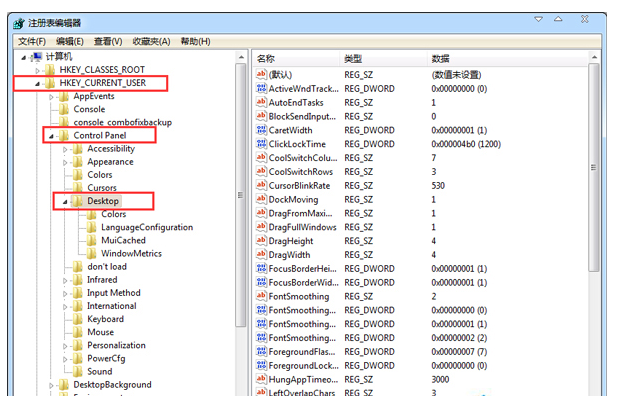Click the ClickLockTime DWORD value icon
The height and width of the screenshot is (396, 625).
261,144
